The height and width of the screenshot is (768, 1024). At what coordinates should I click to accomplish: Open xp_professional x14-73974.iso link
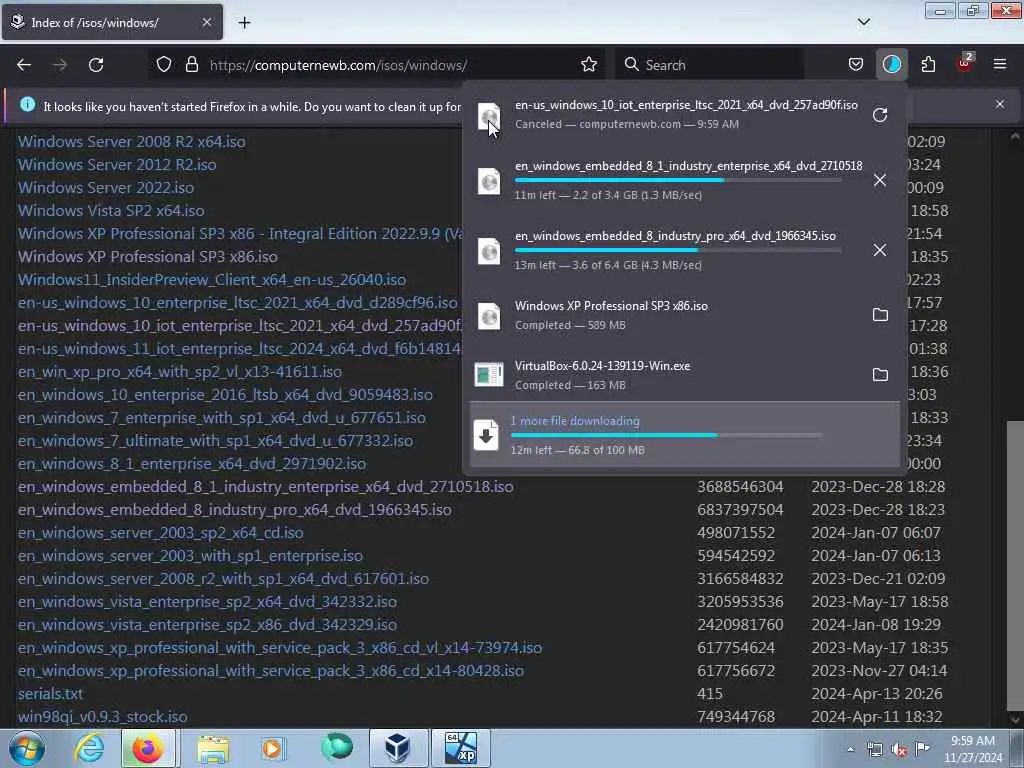pyautogui.click(x=280, y=647)
